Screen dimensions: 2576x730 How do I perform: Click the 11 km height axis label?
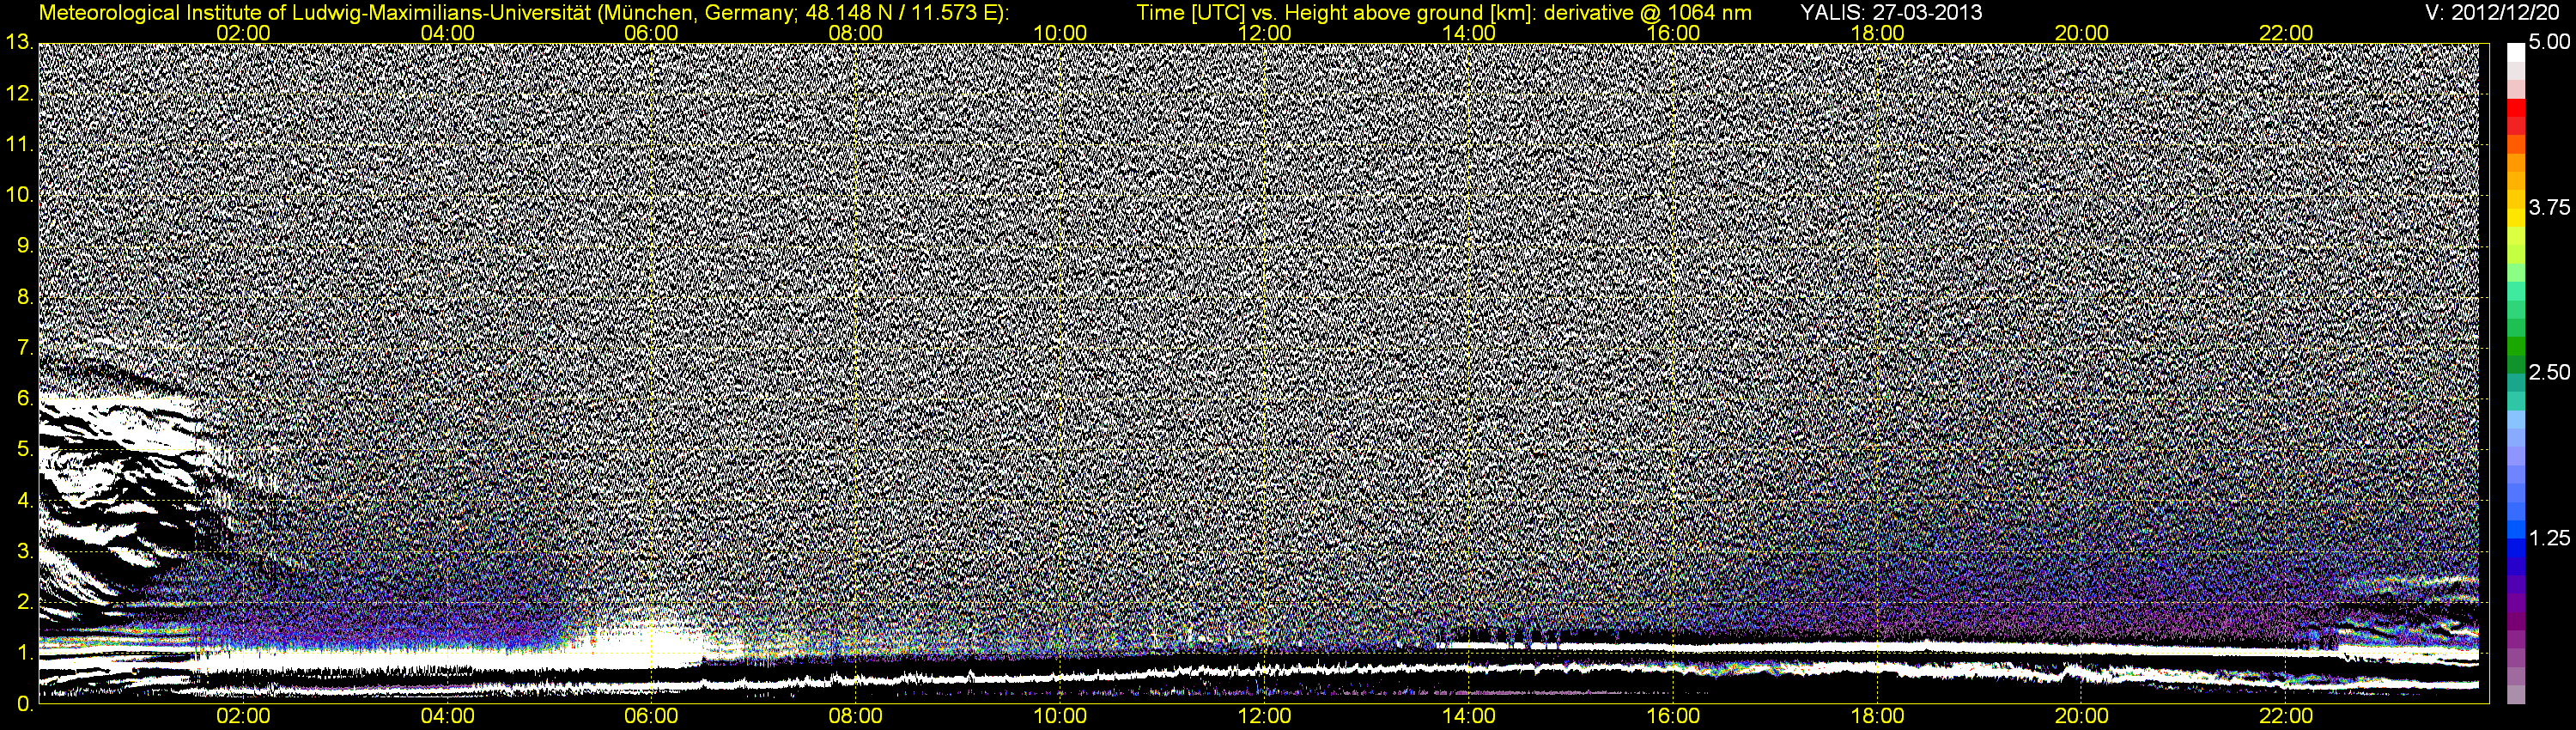point(20,144)
